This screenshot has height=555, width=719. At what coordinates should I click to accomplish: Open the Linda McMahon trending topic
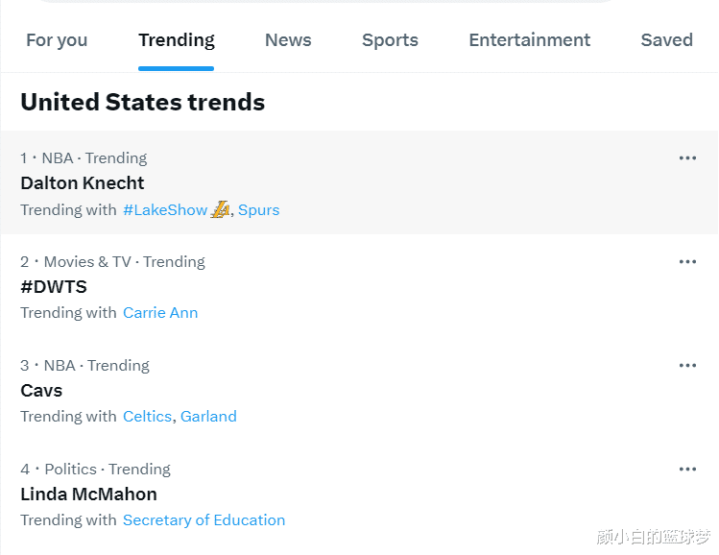point(89,494)
